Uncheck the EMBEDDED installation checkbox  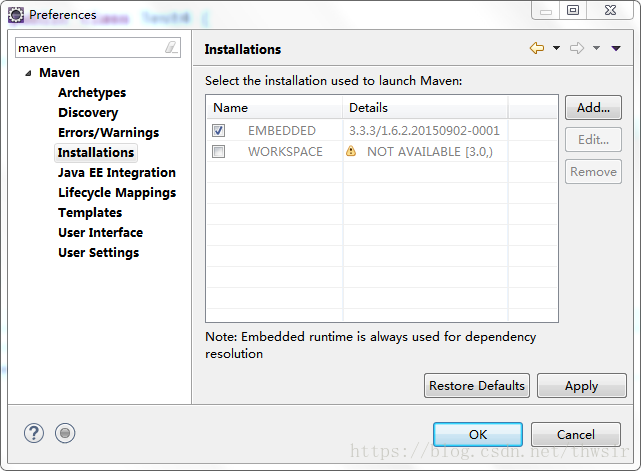point(218,130)
